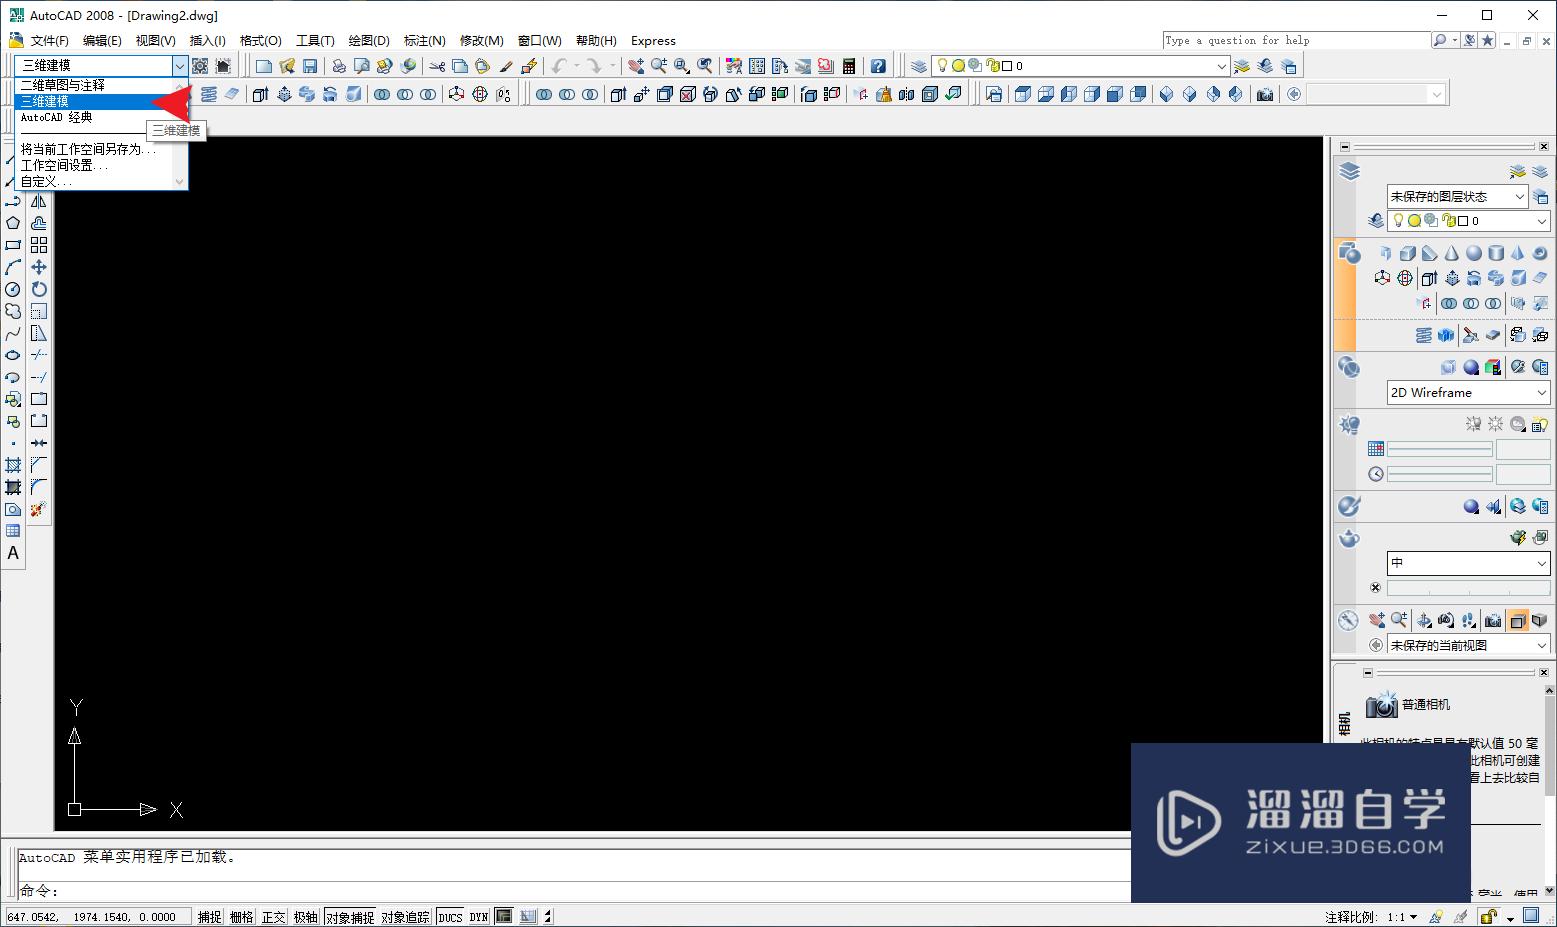The image size is (1557, 927).
Task: Open the 视图(V) menu
Action: 156,41
